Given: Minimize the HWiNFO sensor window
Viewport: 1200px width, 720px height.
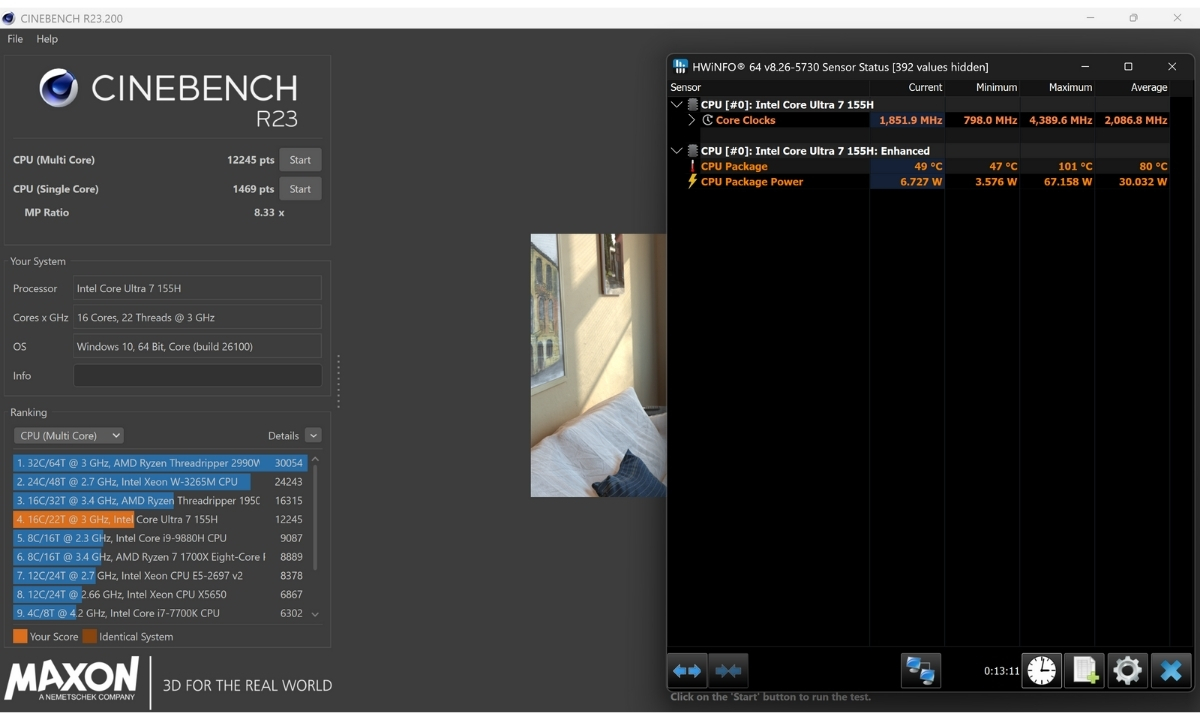Looking at the screenshot, I should tap(1084, 67).
